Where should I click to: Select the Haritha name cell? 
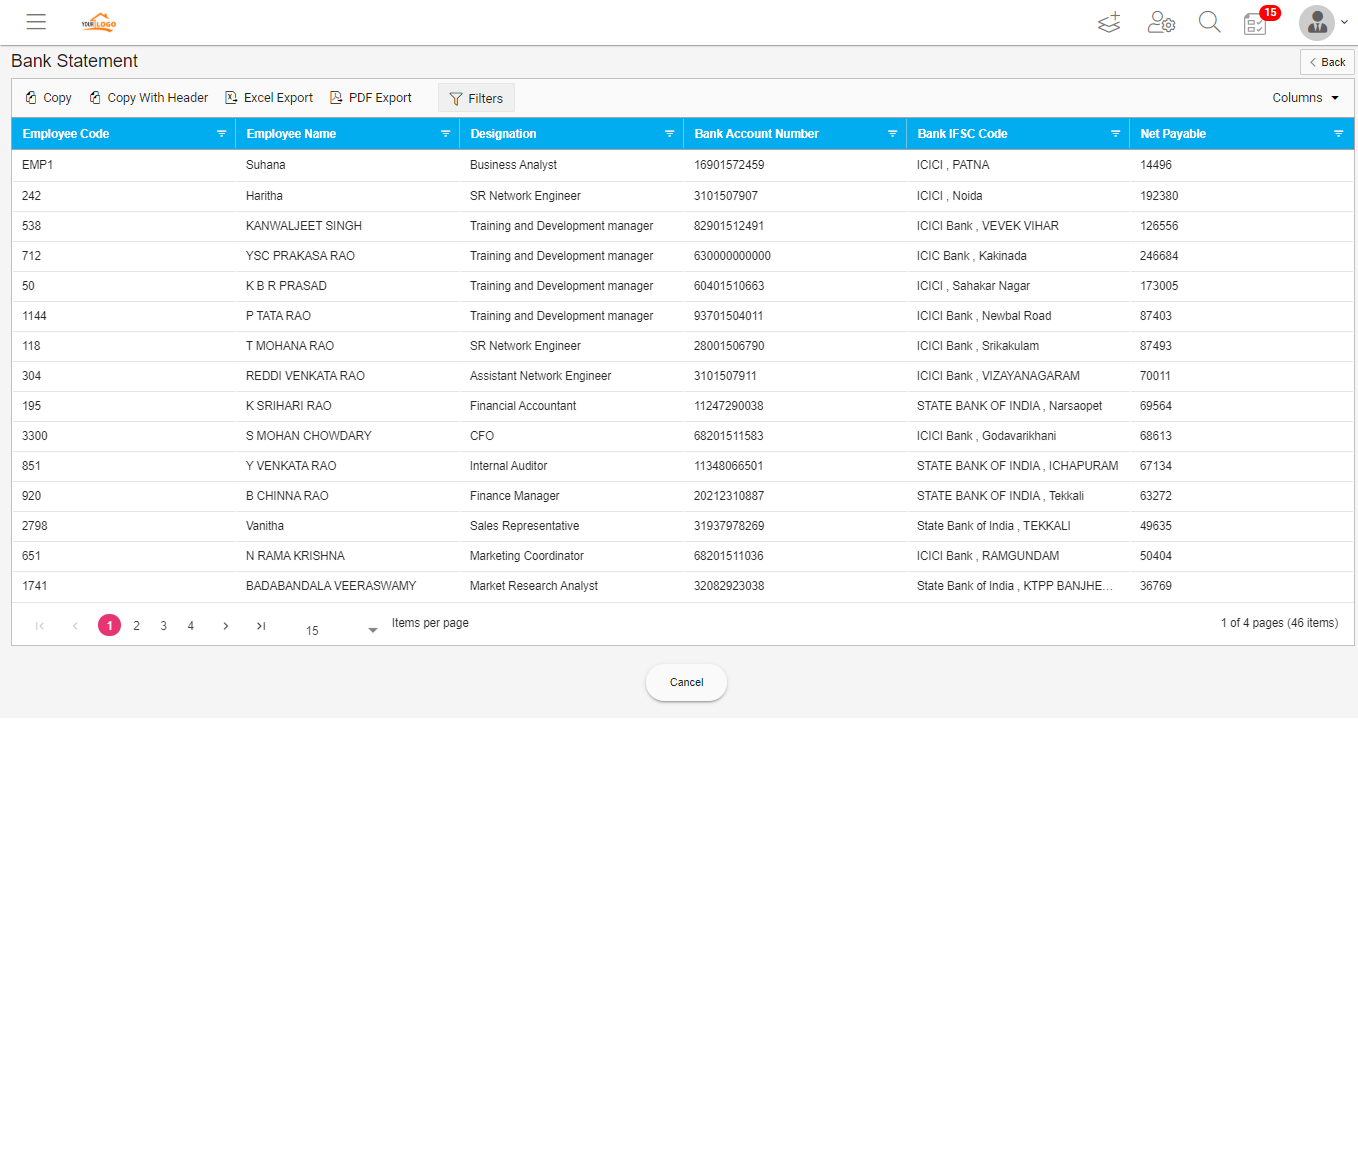click(x=264, y=196)
